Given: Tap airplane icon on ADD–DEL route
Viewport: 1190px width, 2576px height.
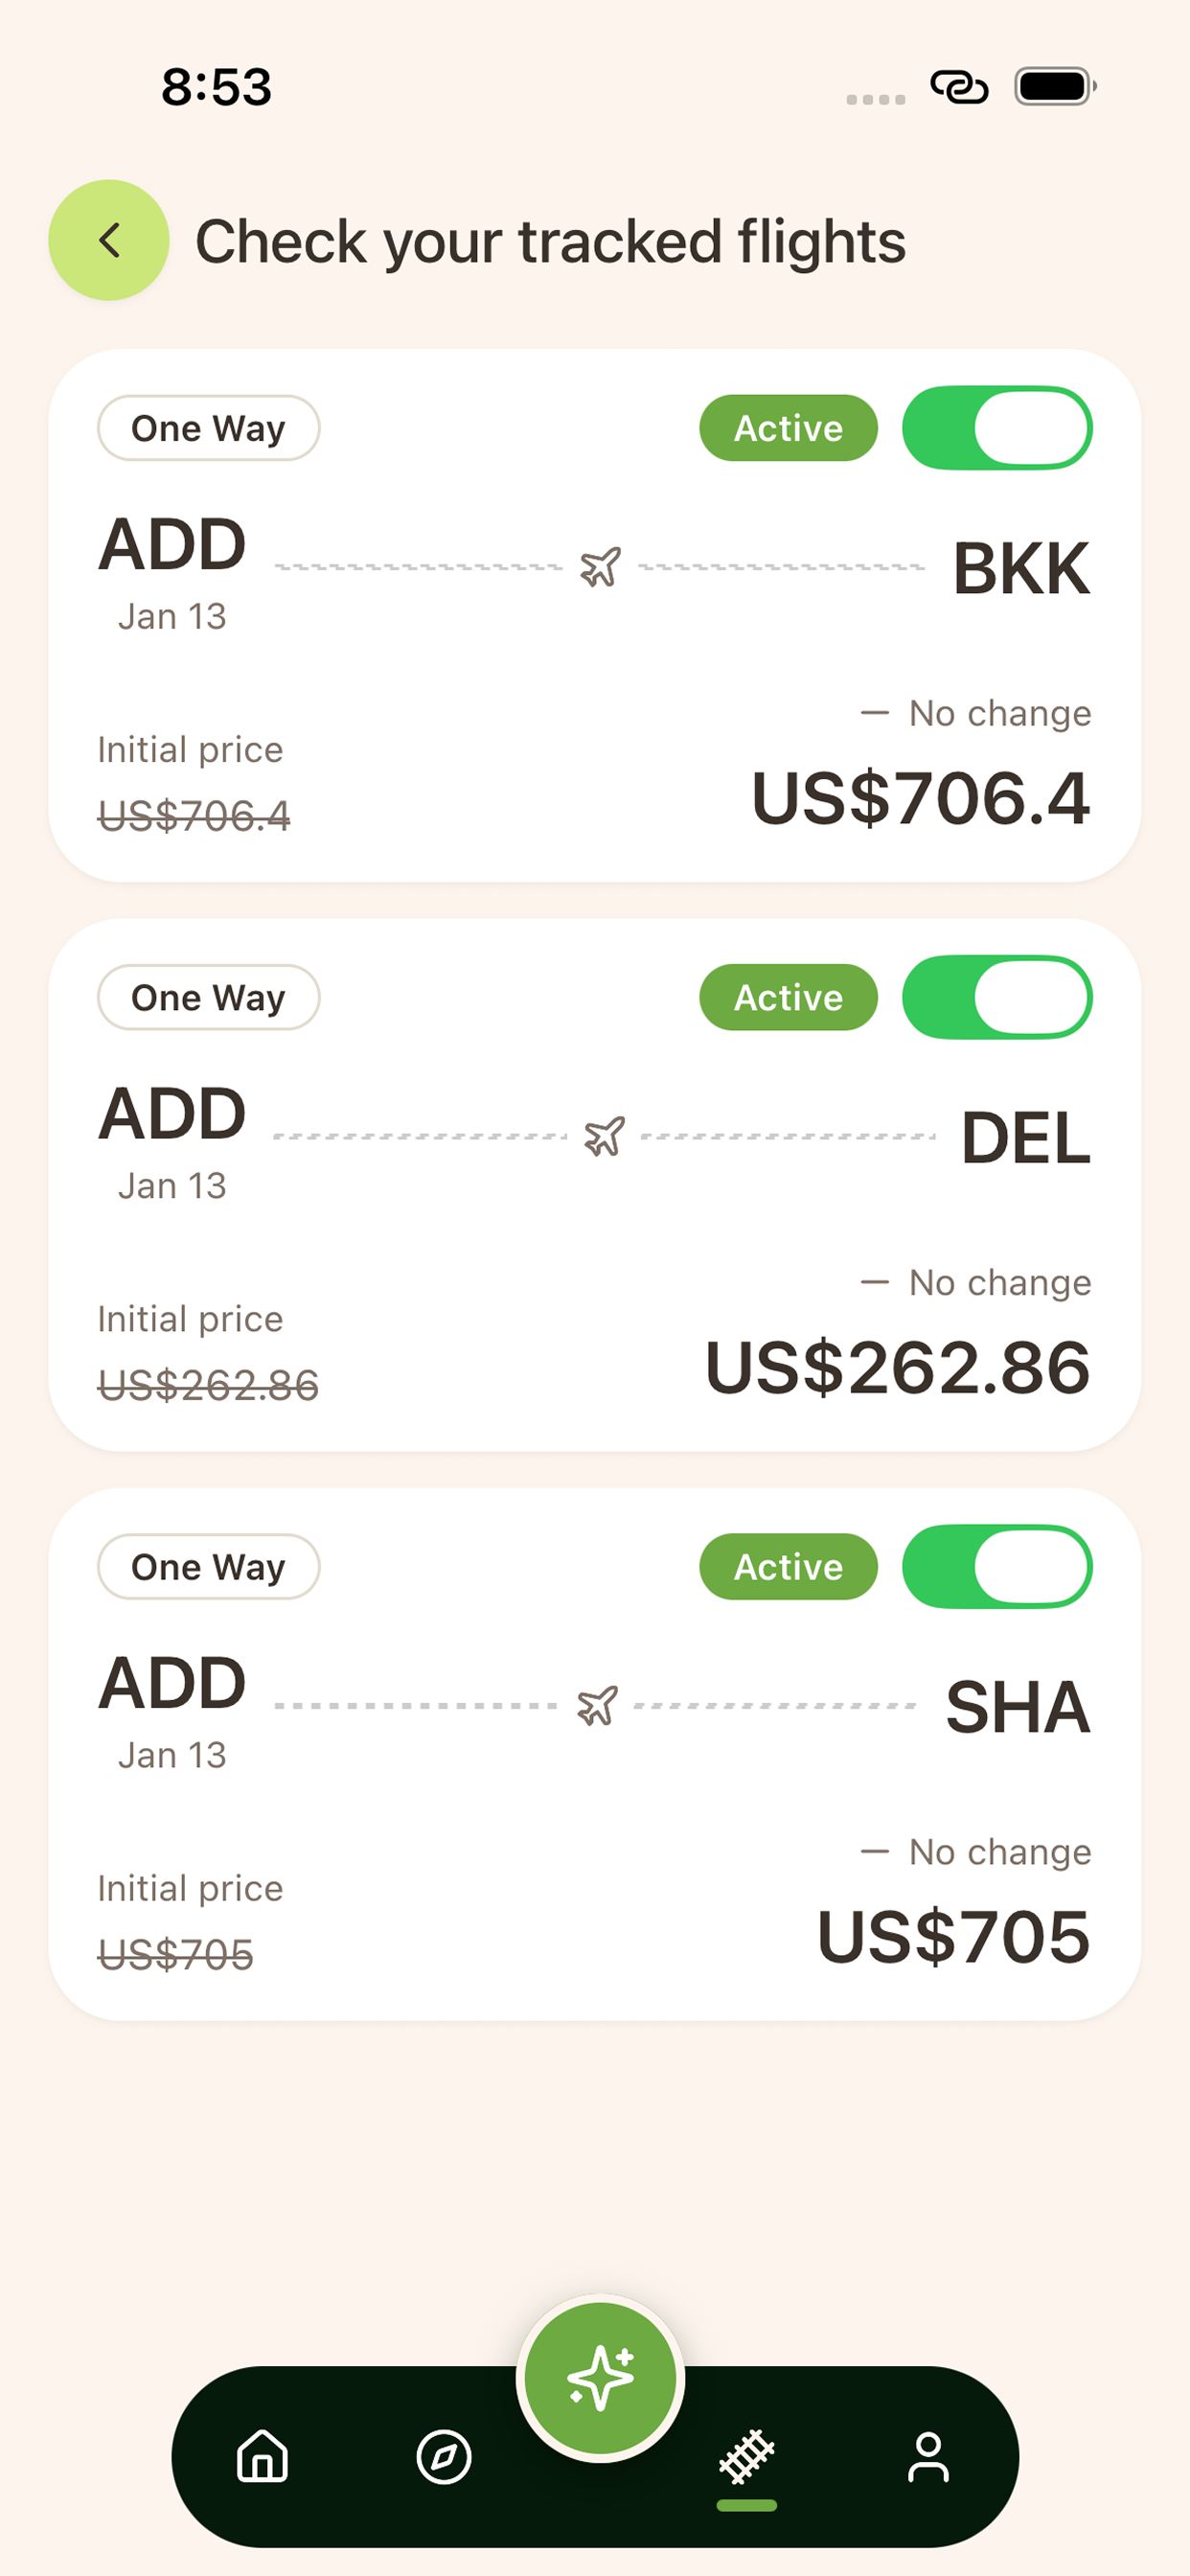Looking at the screenshot, I should pos(604,1136).
